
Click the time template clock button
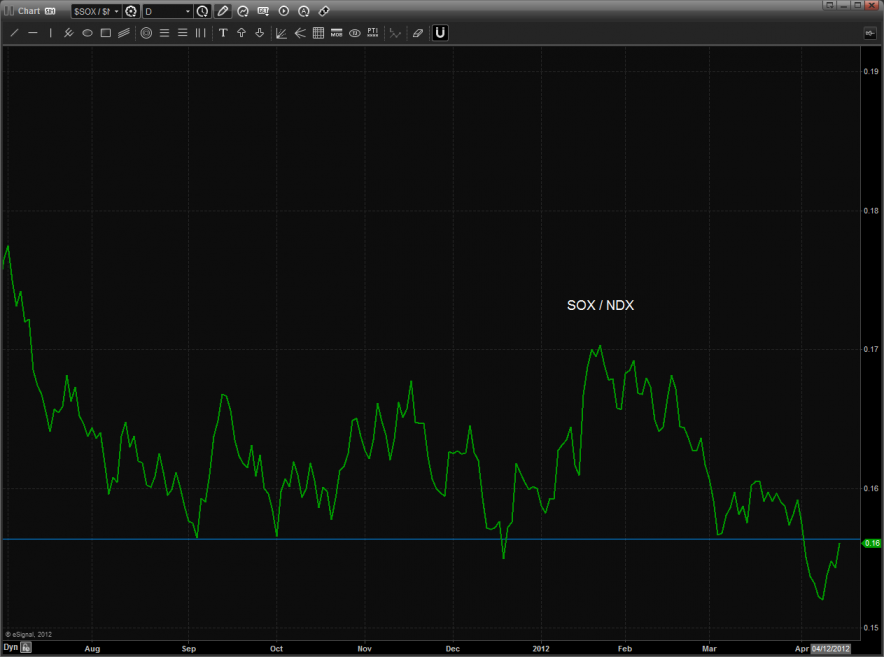pyautogui.click(x=202, y=11)
